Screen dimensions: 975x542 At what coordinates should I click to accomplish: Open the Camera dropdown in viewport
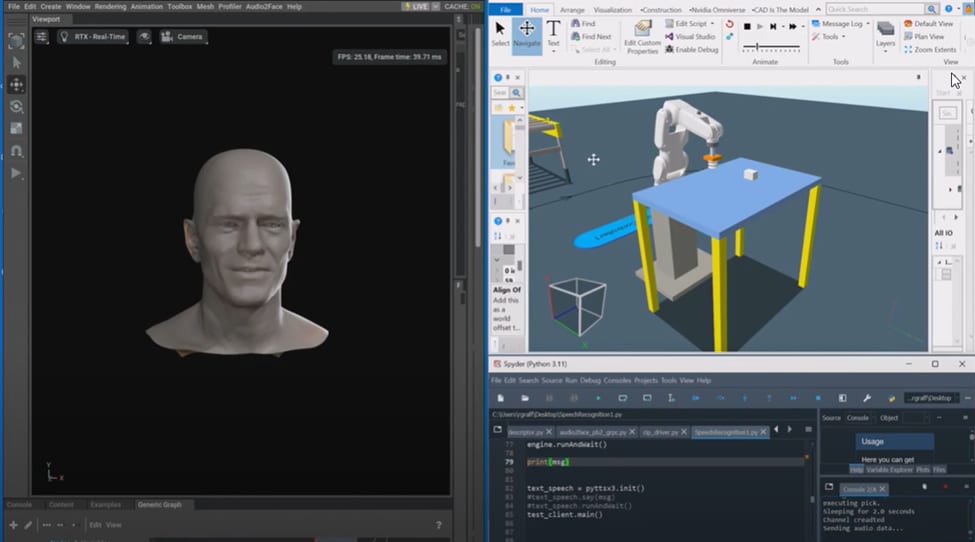point(182,37)
